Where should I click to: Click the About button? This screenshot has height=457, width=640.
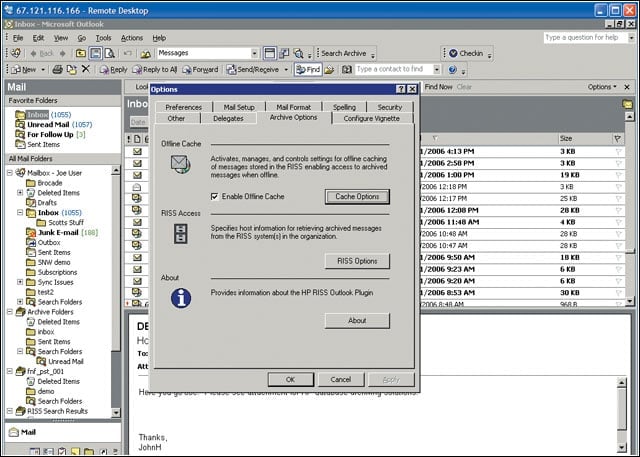click(x=357, y=321)
